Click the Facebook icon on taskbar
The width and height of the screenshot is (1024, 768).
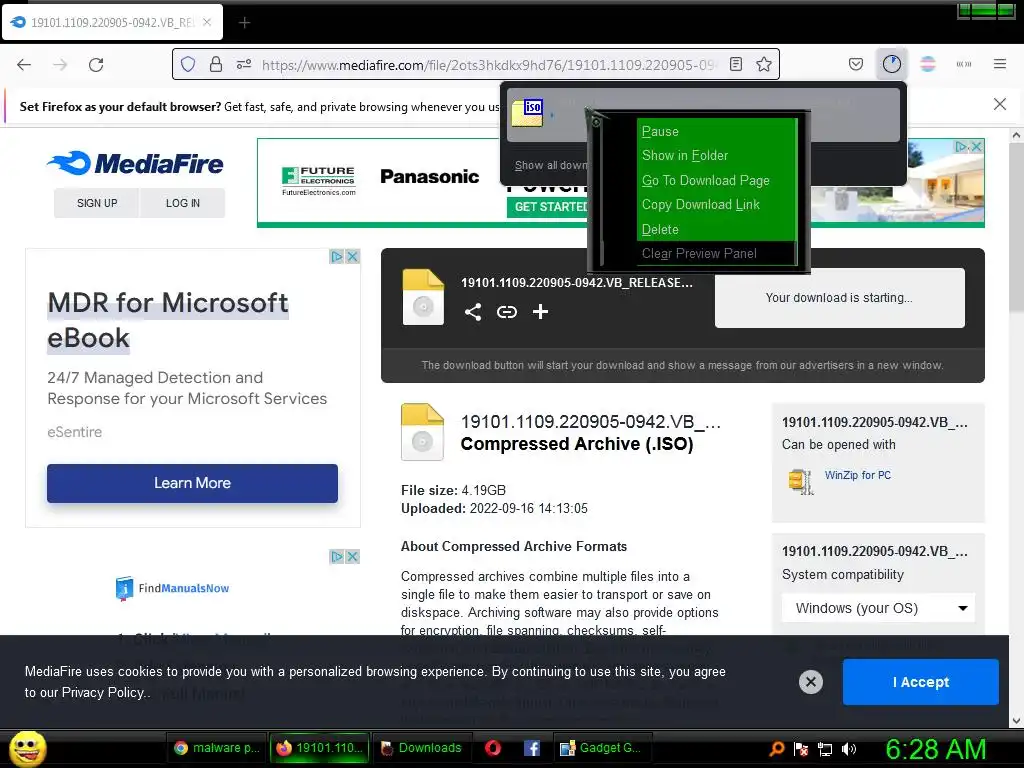(x=532, y=748)
